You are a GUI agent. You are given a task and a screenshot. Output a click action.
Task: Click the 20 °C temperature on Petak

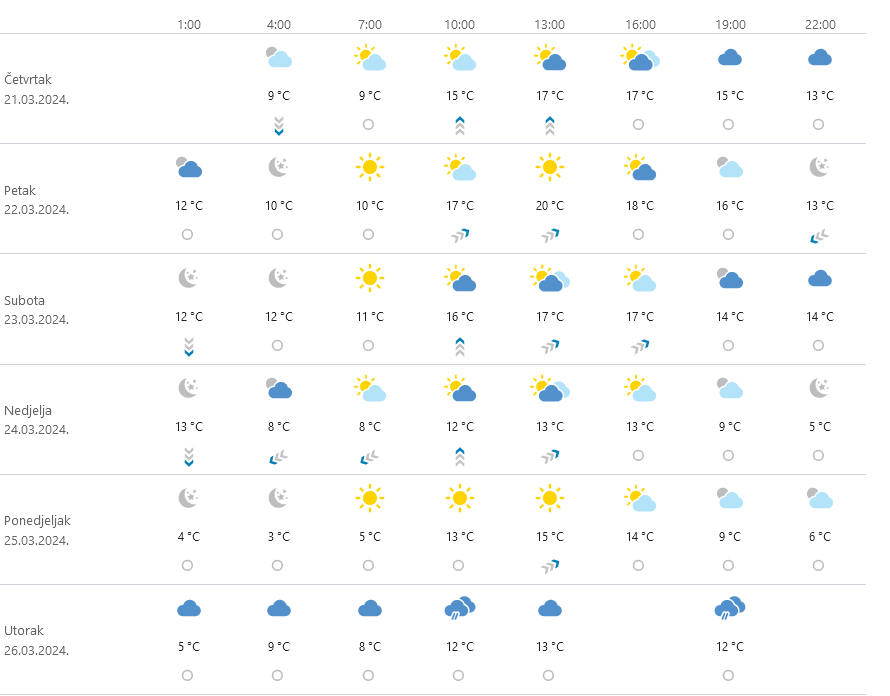pos(549,206)
